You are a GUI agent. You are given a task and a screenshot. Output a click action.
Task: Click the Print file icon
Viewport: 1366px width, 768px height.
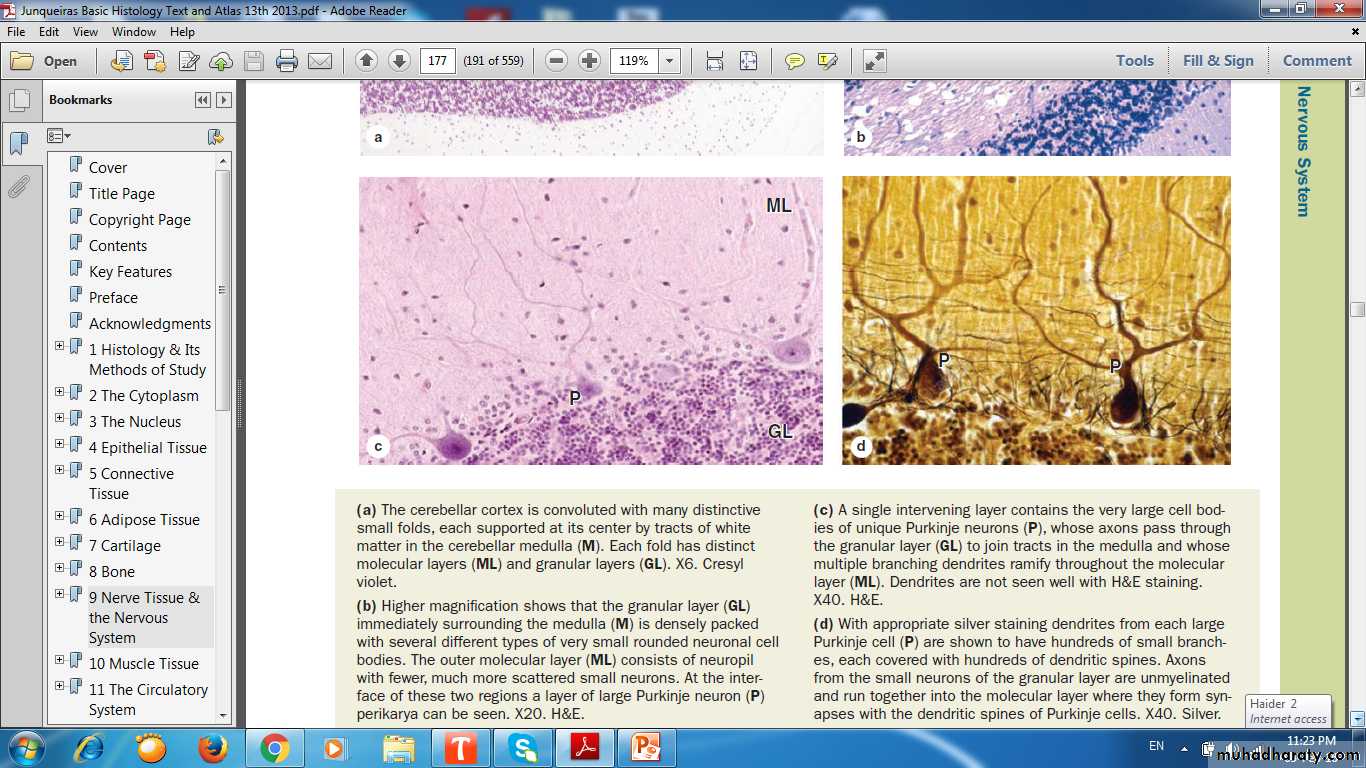(x=287, y=61)
